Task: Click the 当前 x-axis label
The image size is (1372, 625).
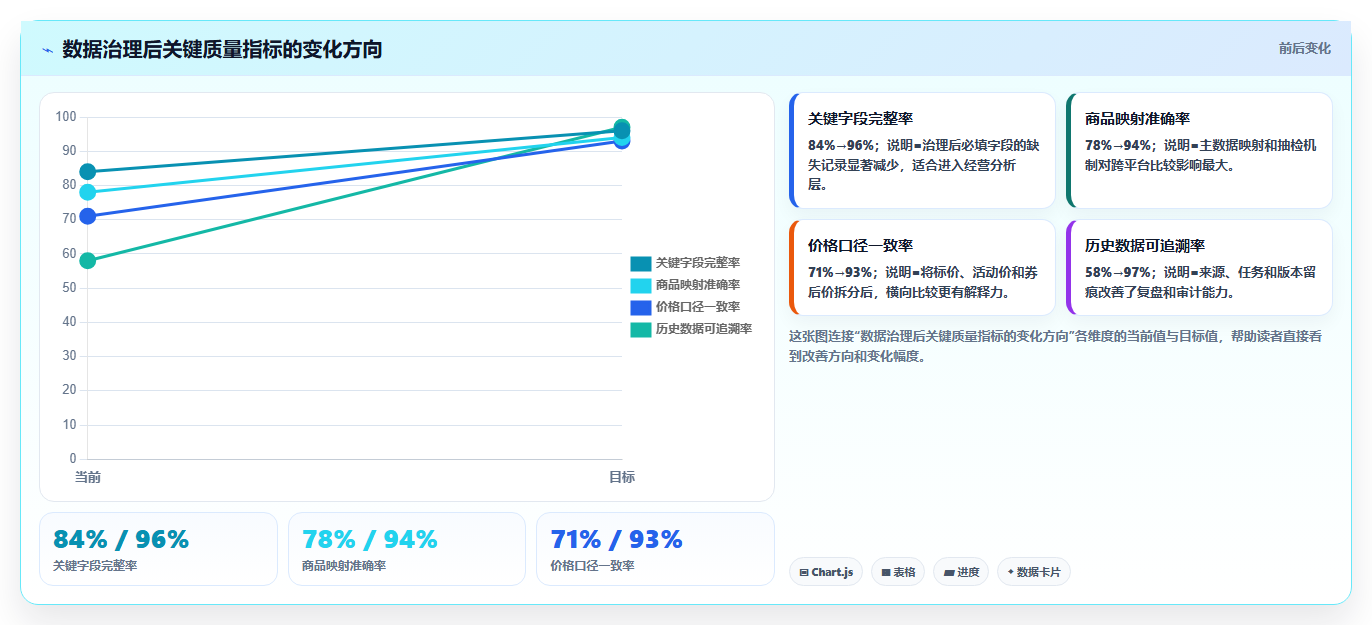Action: point(87,477)
